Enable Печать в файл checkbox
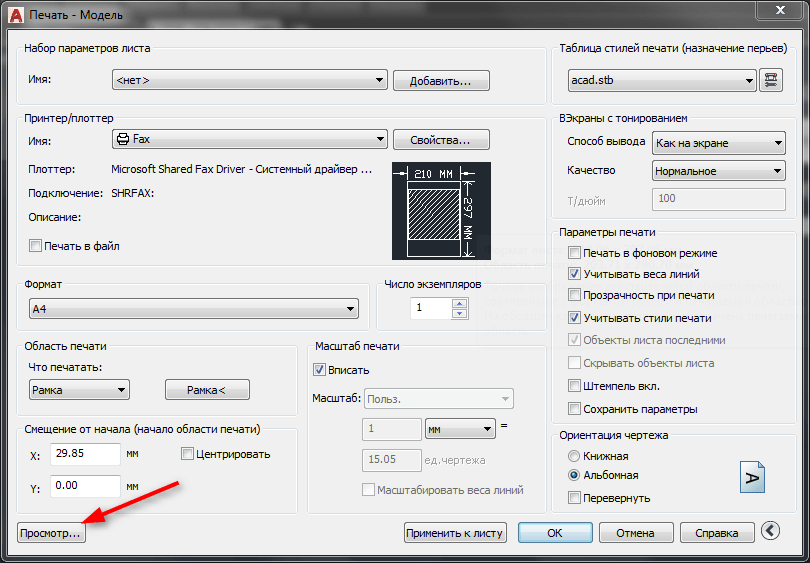 point(36,246)
